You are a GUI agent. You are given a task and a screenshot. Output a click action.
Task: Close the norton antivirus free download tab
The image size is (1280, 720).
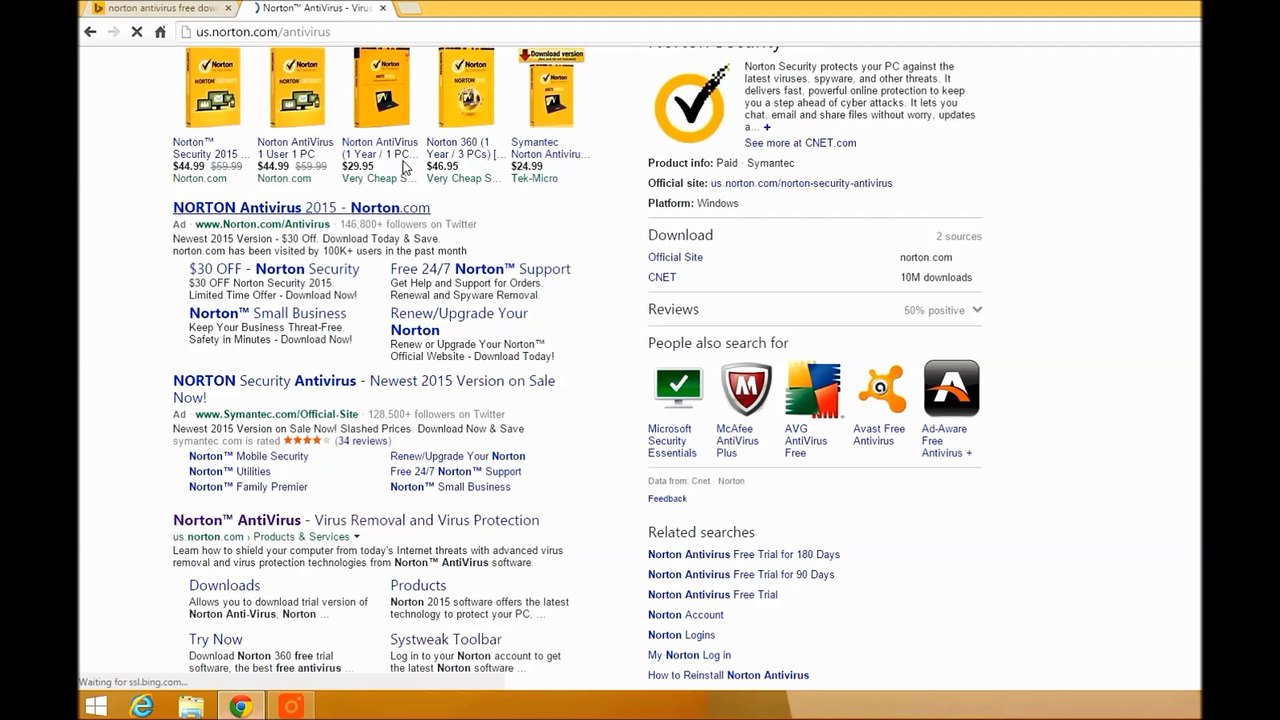coord(228,8)
